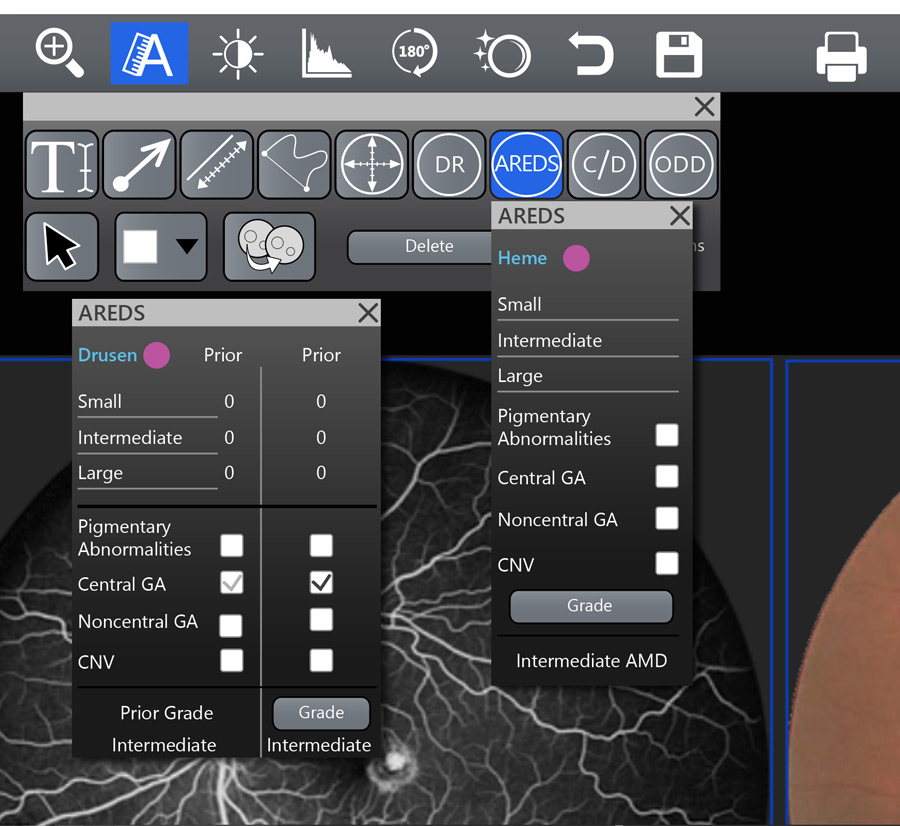This screenshot has height=826, width=900.
Task: Print the current image
Action: (841, 56)
